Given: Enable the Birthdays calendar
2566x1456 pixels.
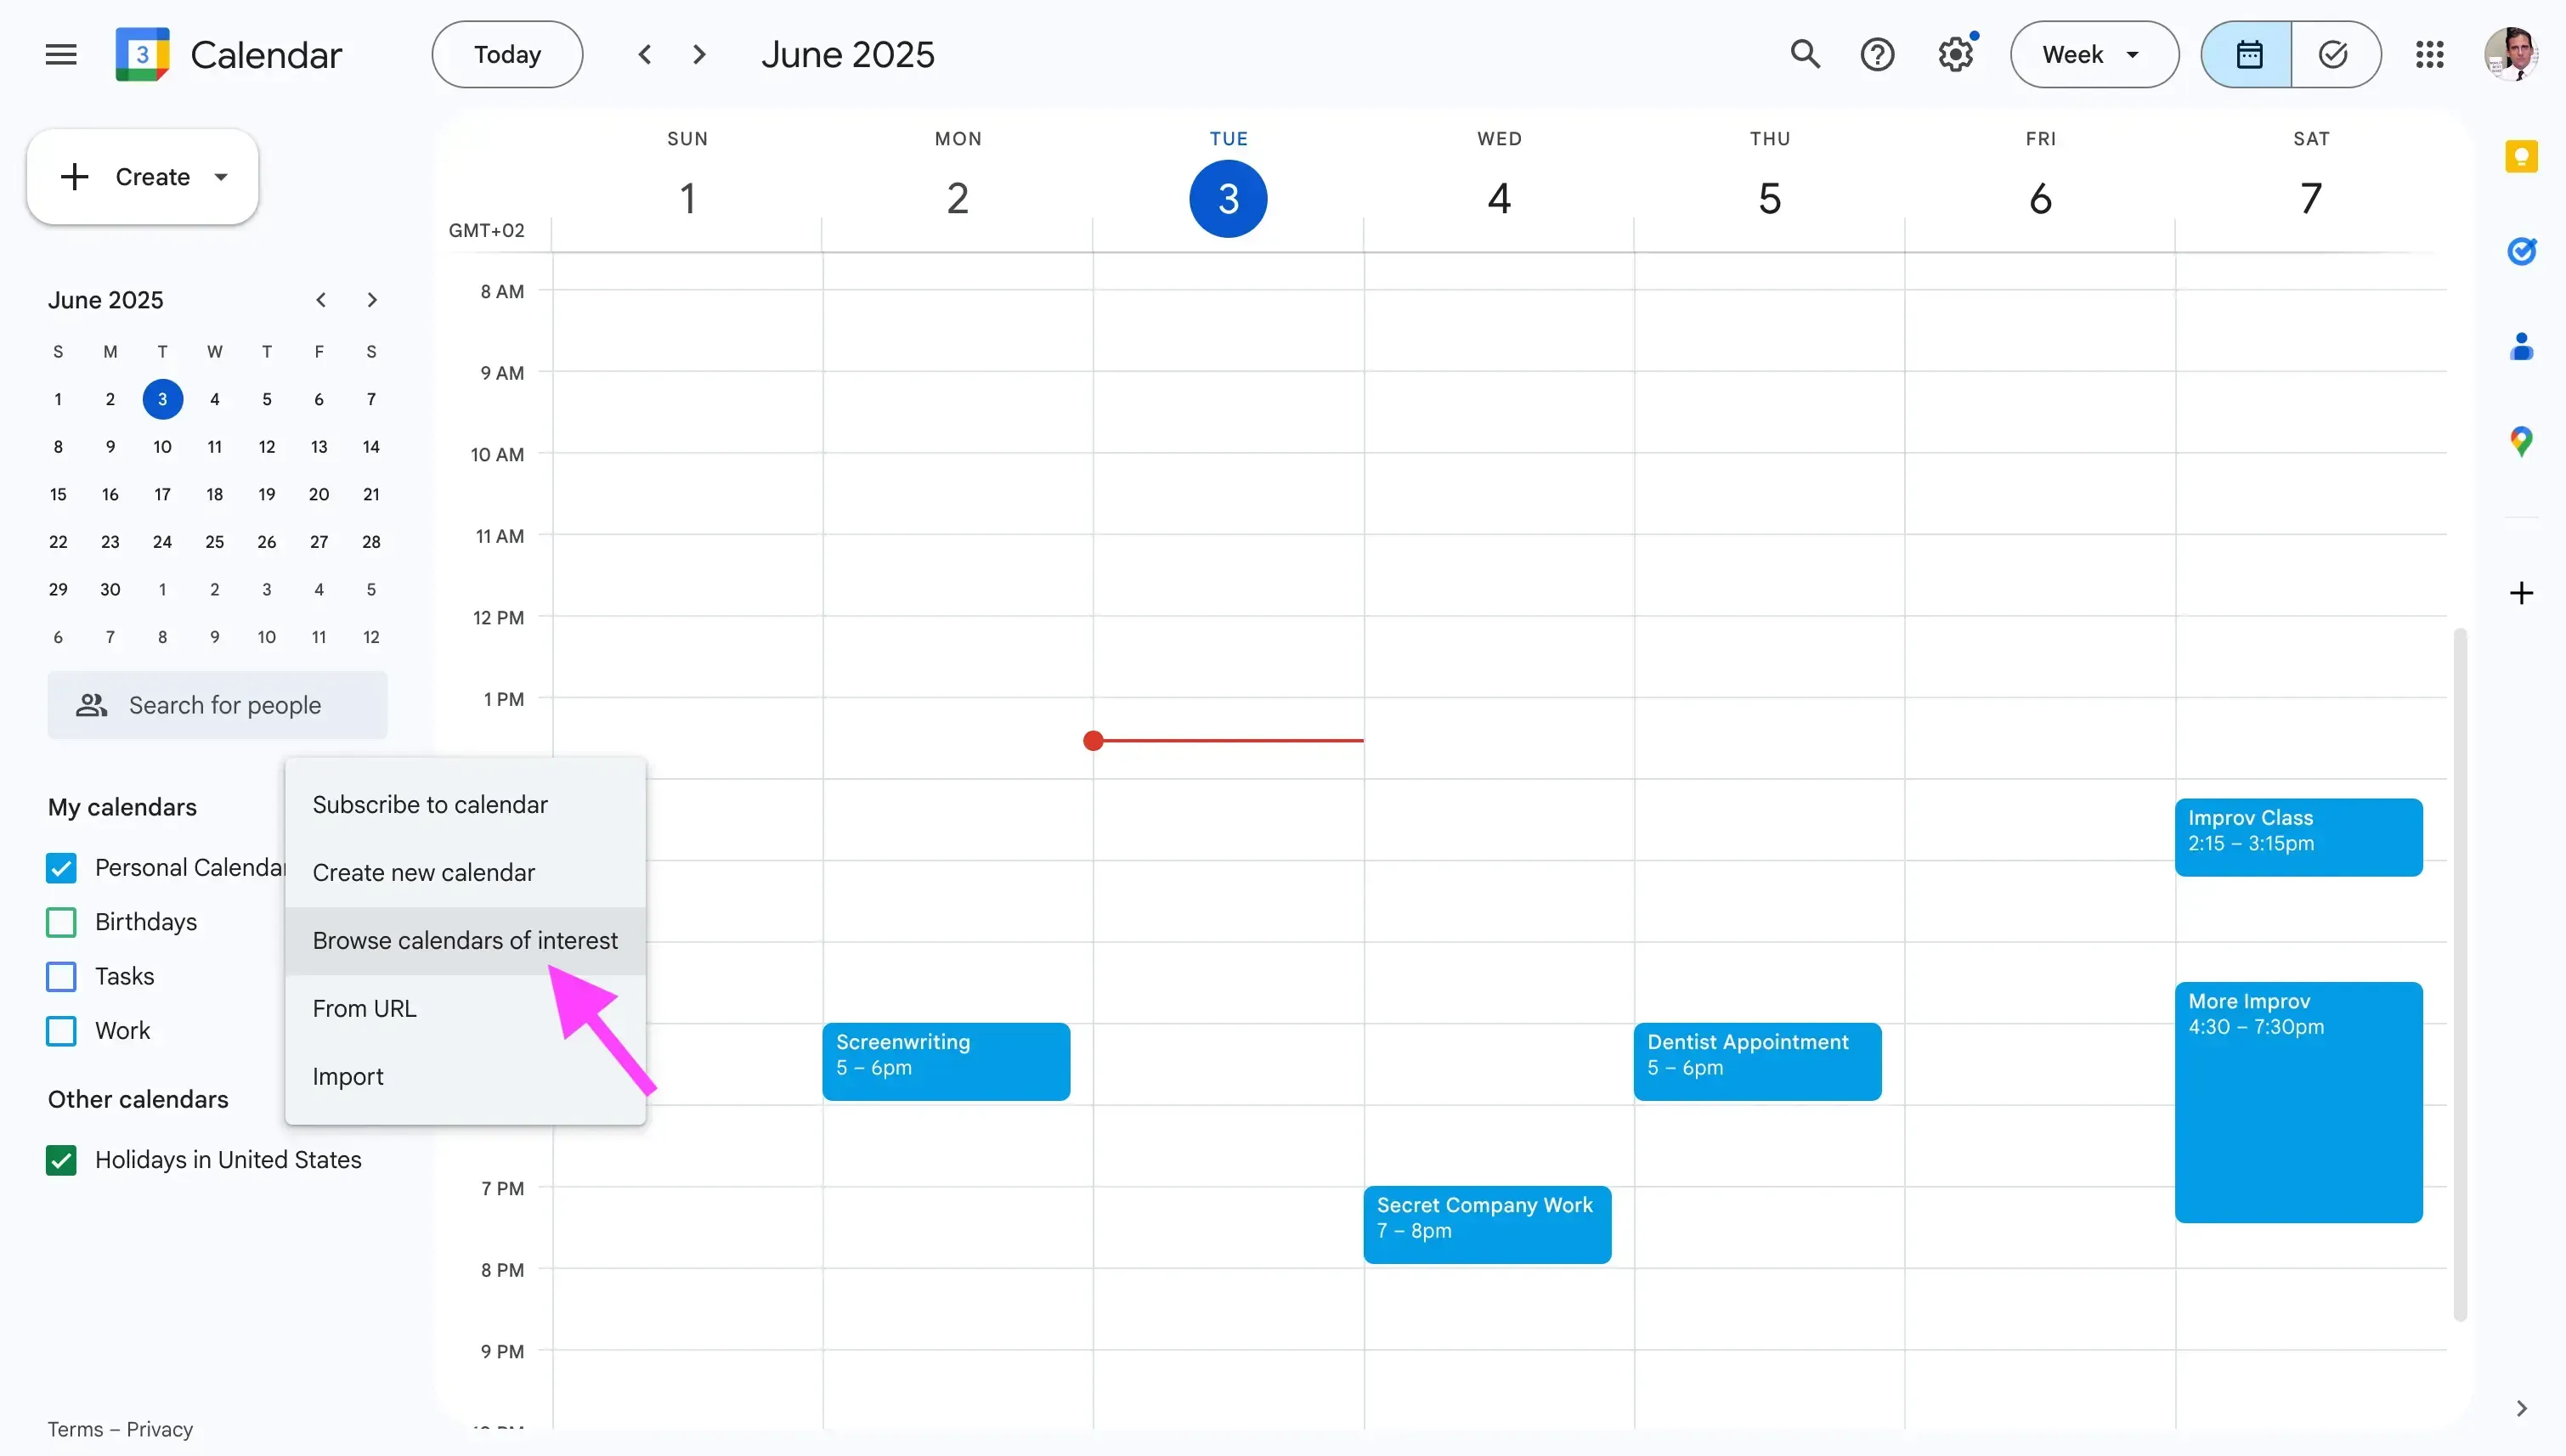Looking at the screenshot, I should point(61,922).
